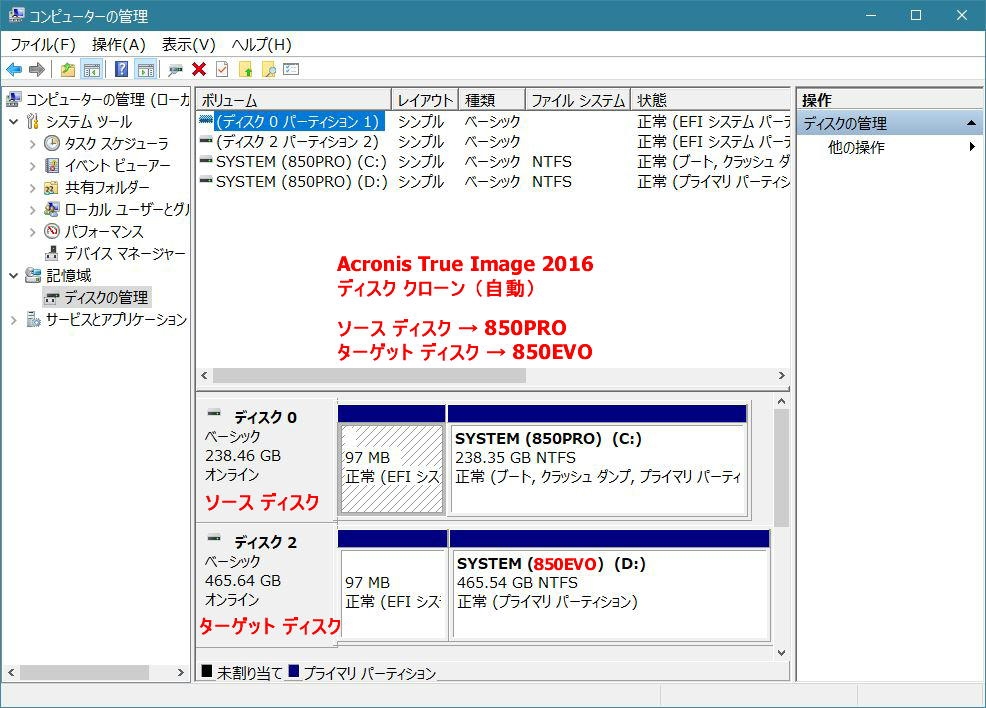Select SYSTEM (850EVO) (D:) partition block
The width and height of the screenshot is (986, 708).
tap(610, 594)
